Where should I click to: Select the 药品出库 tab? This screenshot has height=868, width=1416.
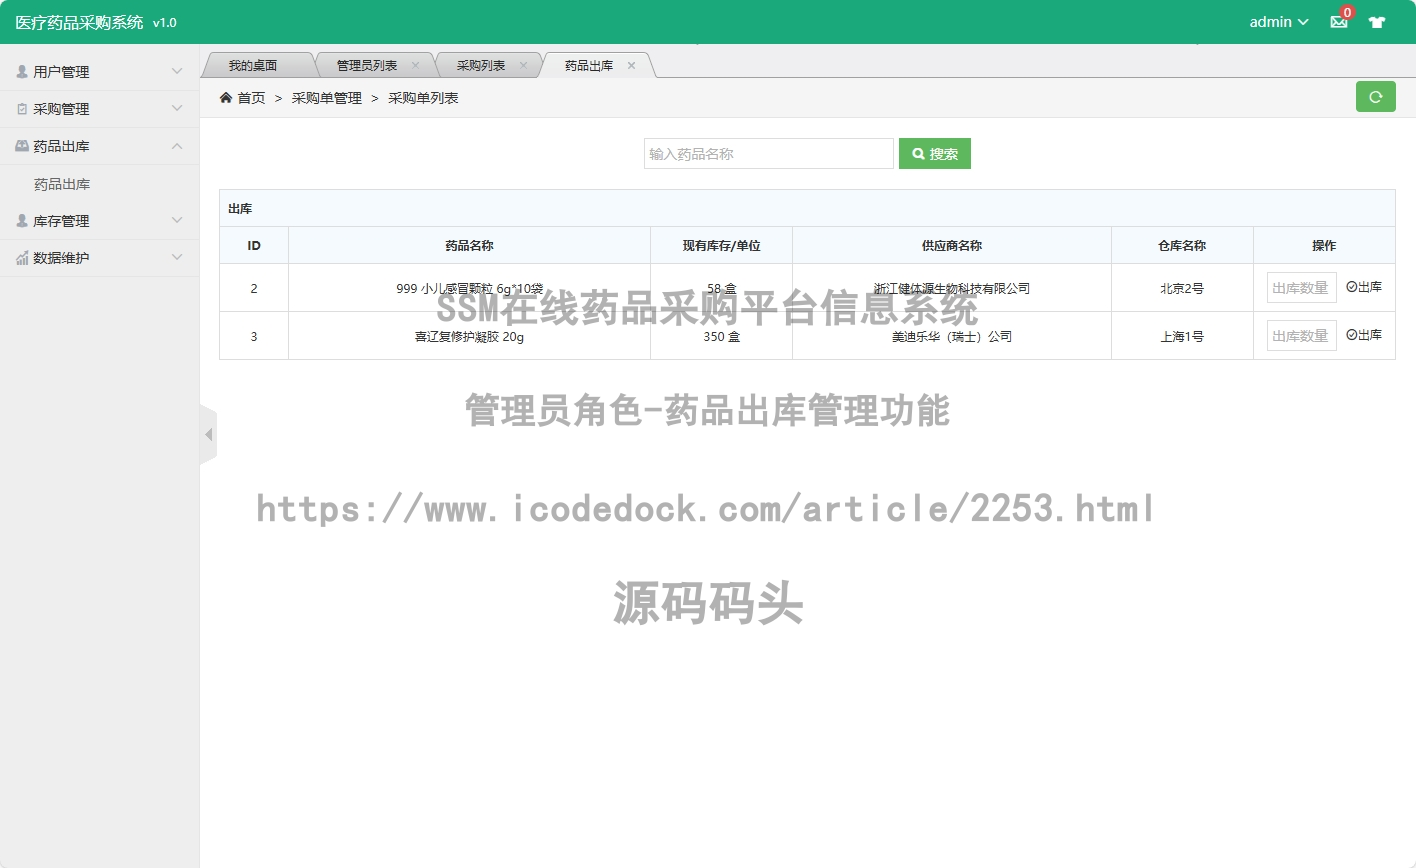pos(589,65)
